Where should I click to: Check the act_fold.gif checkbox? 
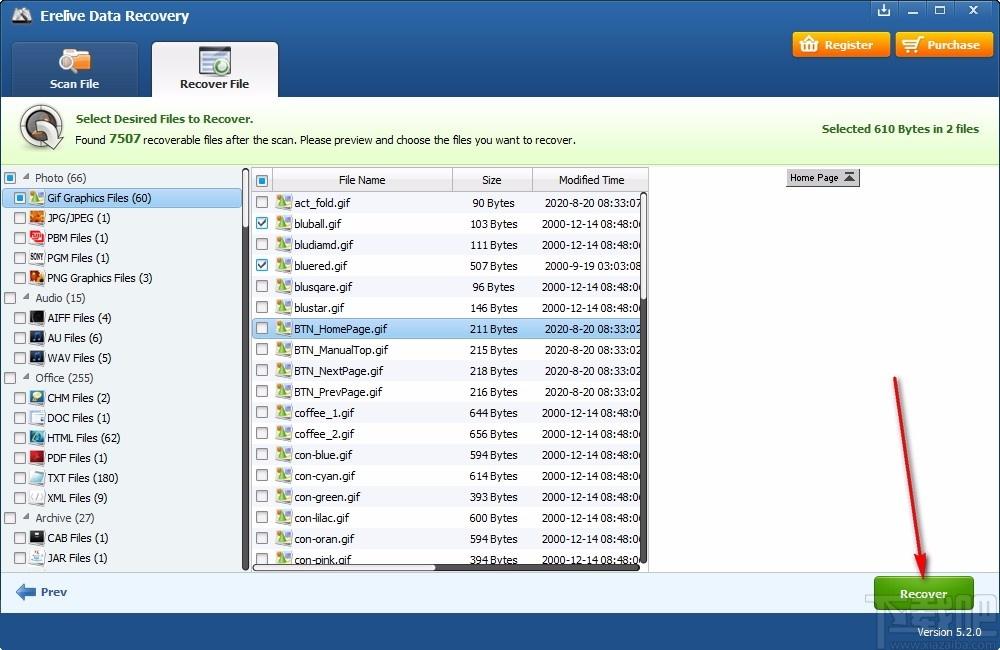[262, 202]
